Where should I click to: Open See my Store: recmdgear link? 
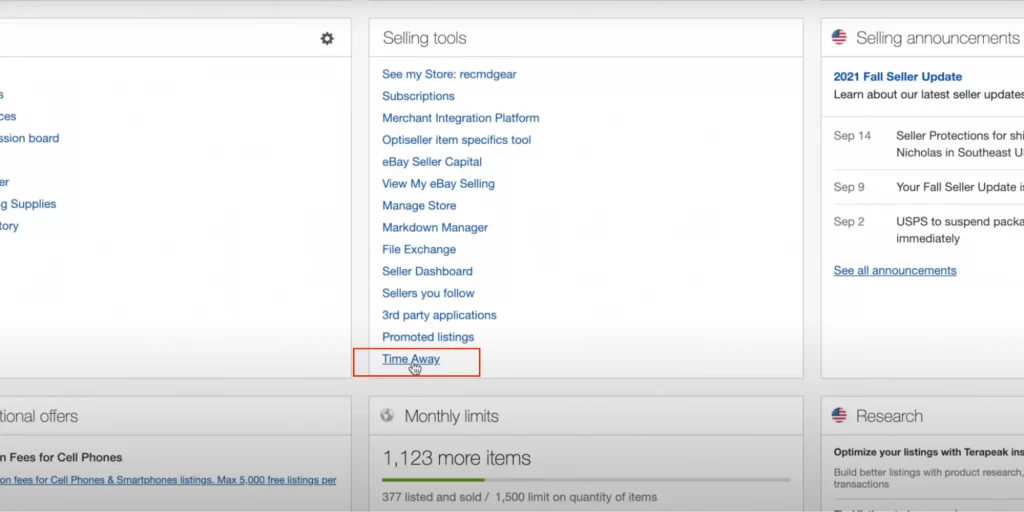(449, 74)
